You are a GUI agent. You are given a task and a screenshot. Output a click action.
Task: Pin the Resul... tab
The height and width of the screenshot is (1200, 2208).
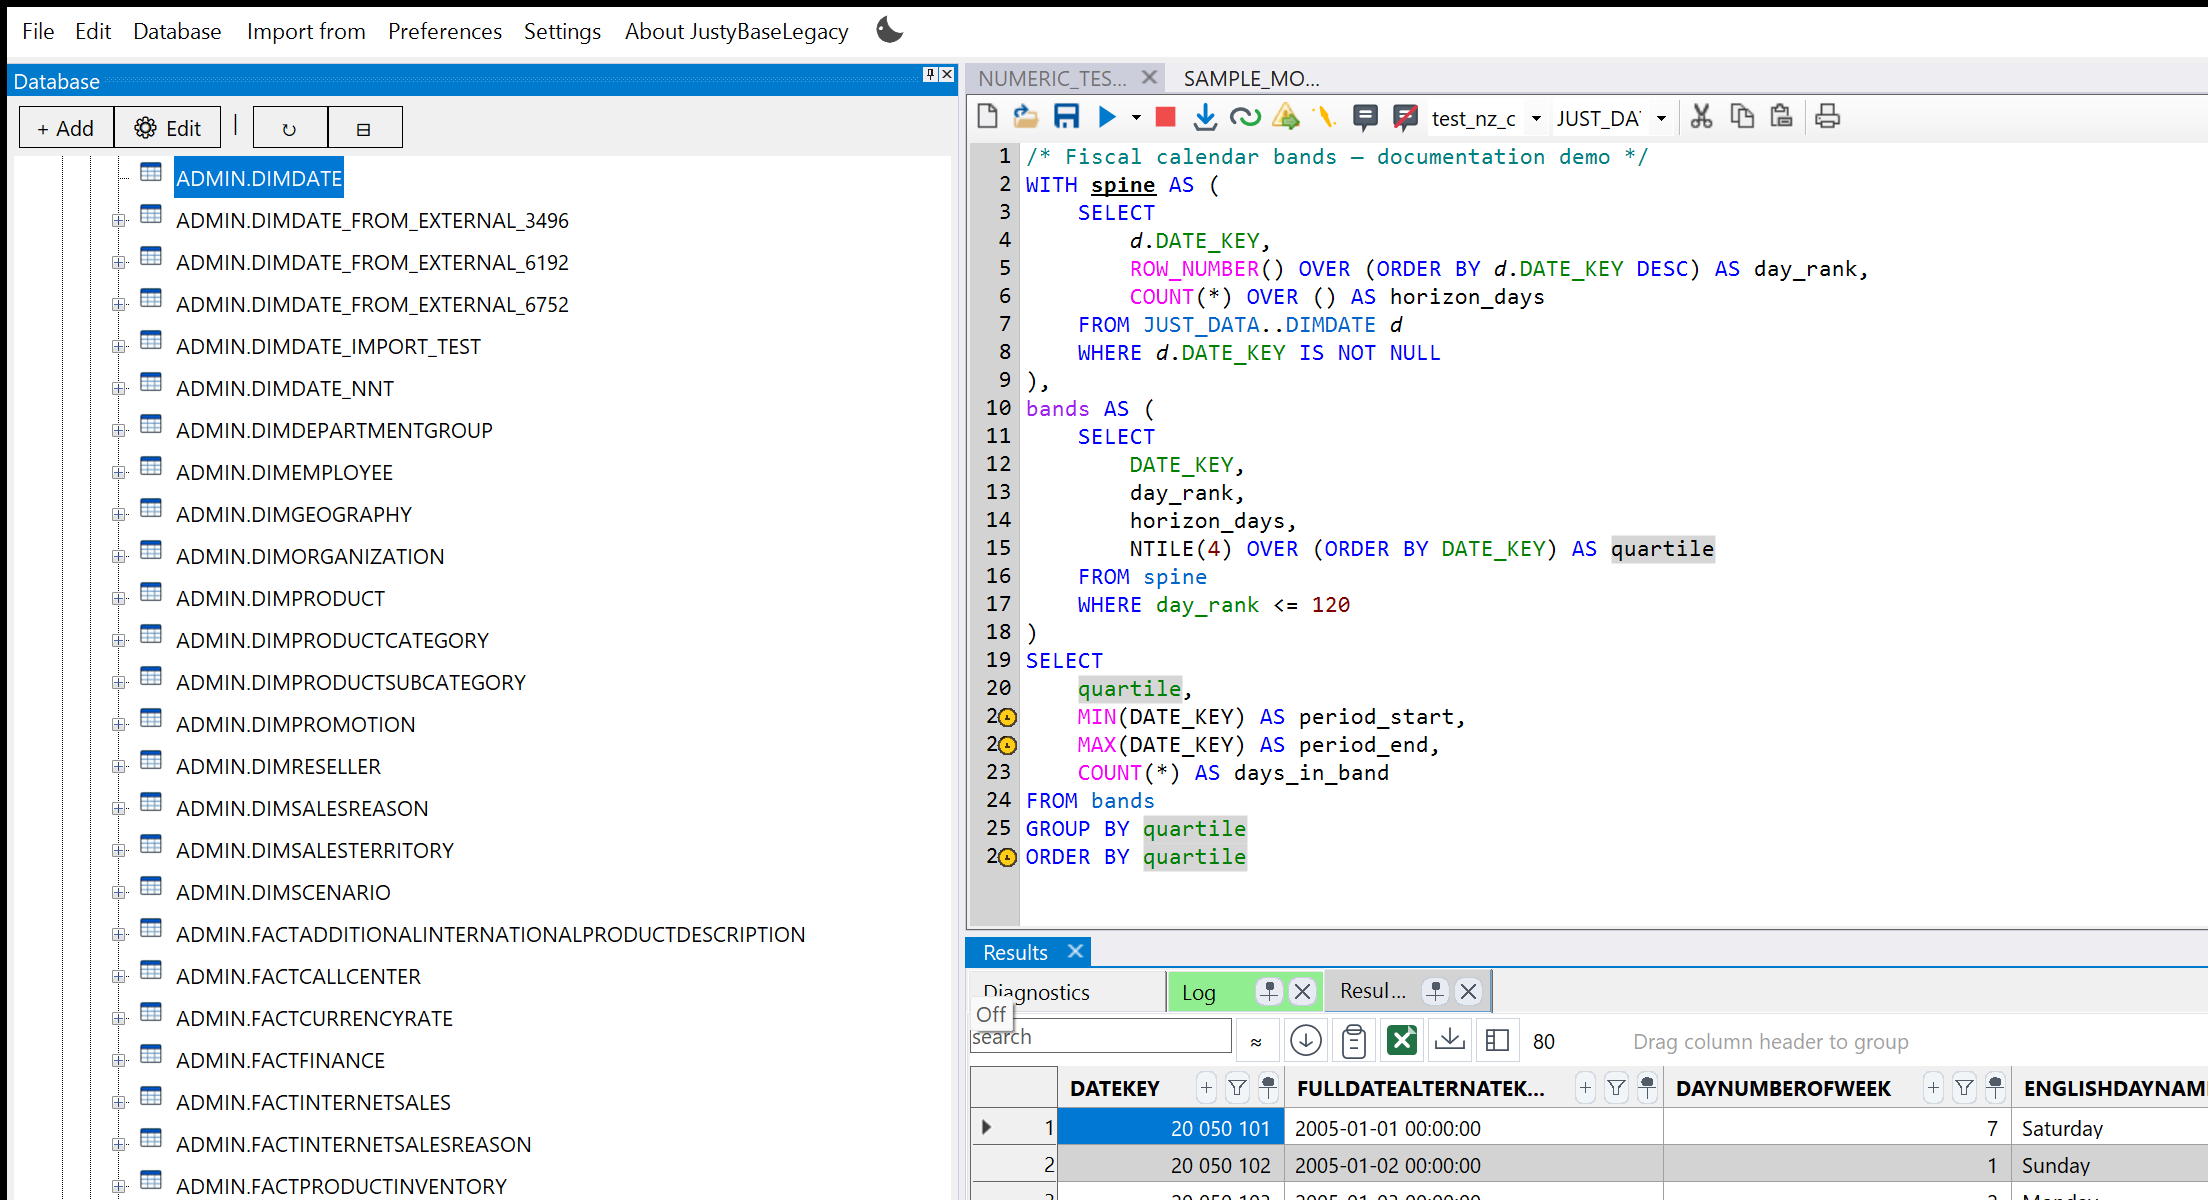[1435, 991]
